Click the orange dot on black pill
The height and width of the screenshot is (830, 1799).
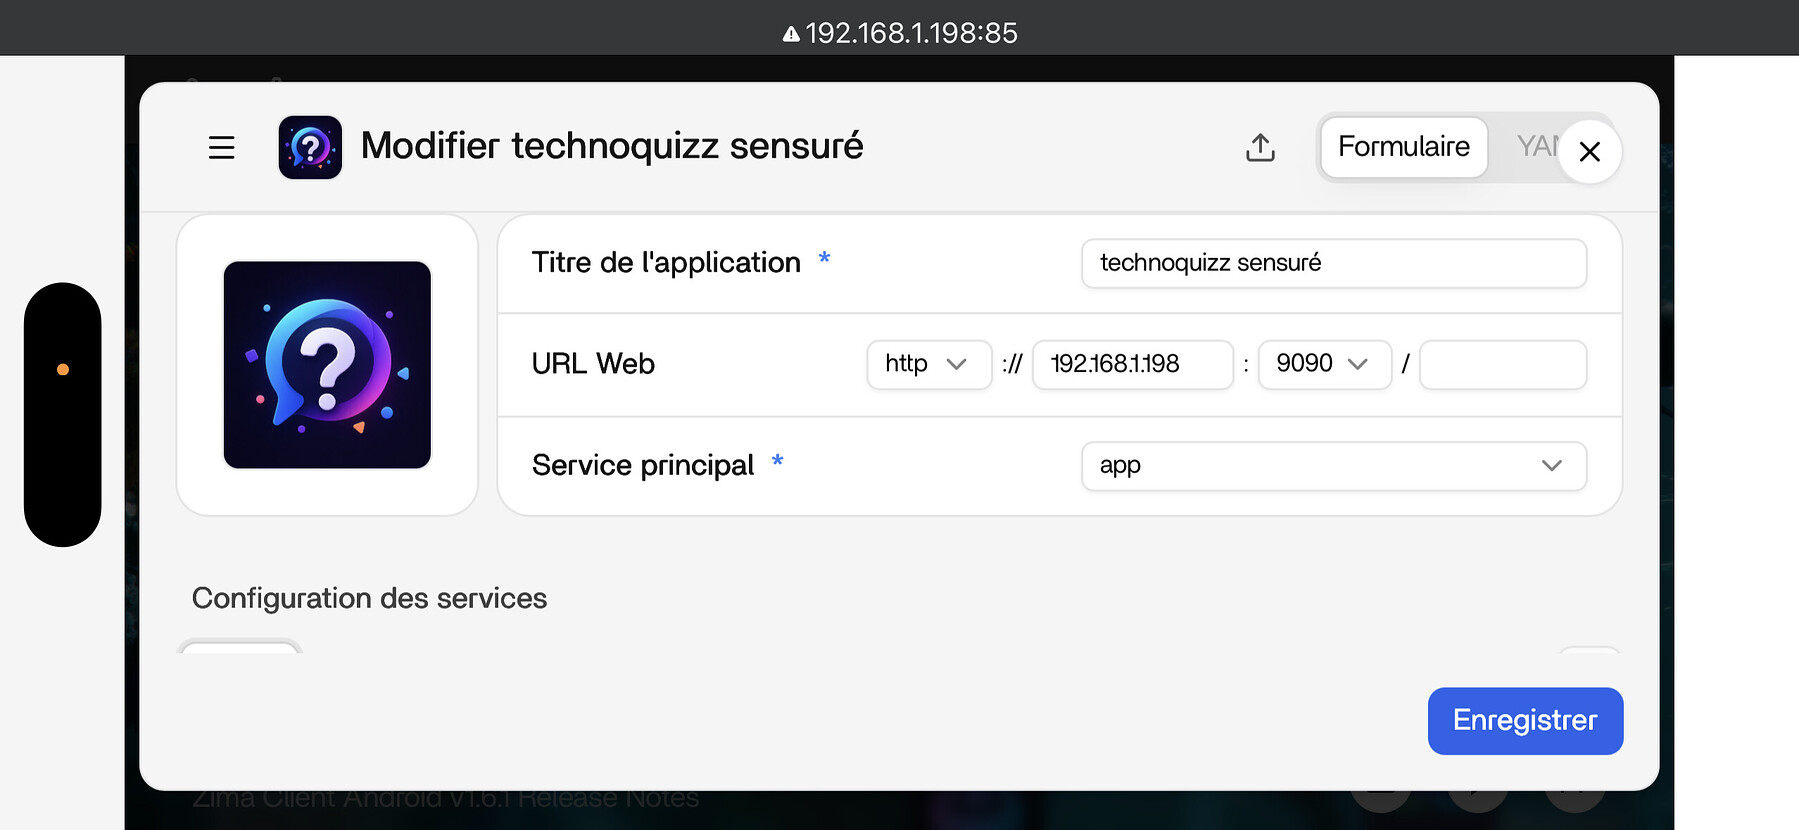tap(63, 369)
